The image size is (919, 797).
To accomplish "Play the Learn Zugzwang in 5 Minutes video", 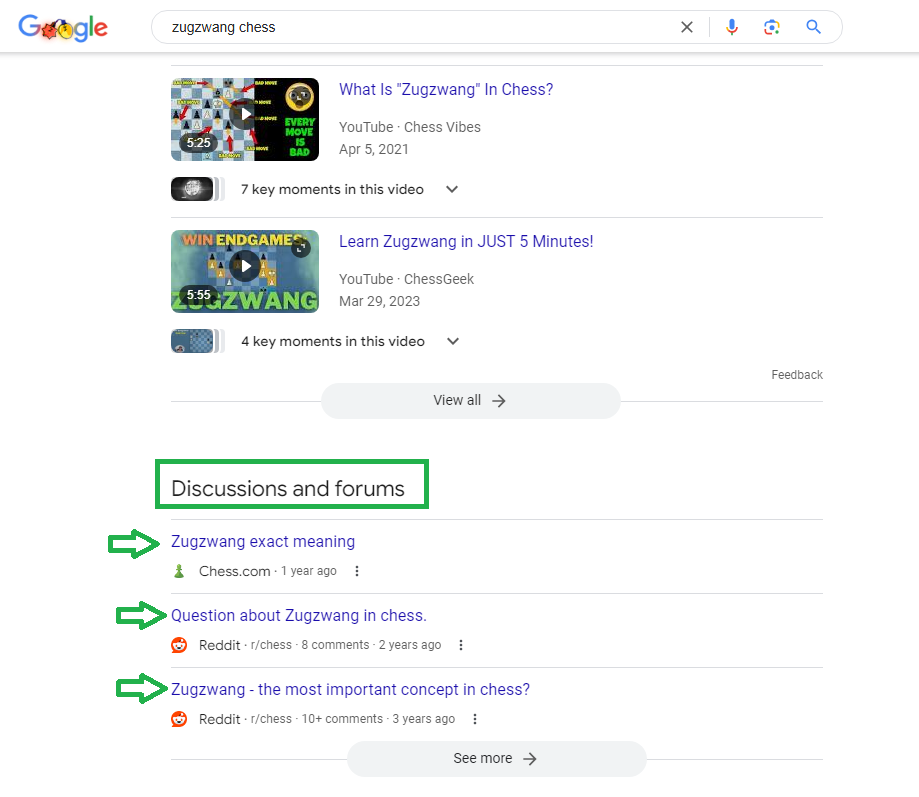I will (245, 270).
